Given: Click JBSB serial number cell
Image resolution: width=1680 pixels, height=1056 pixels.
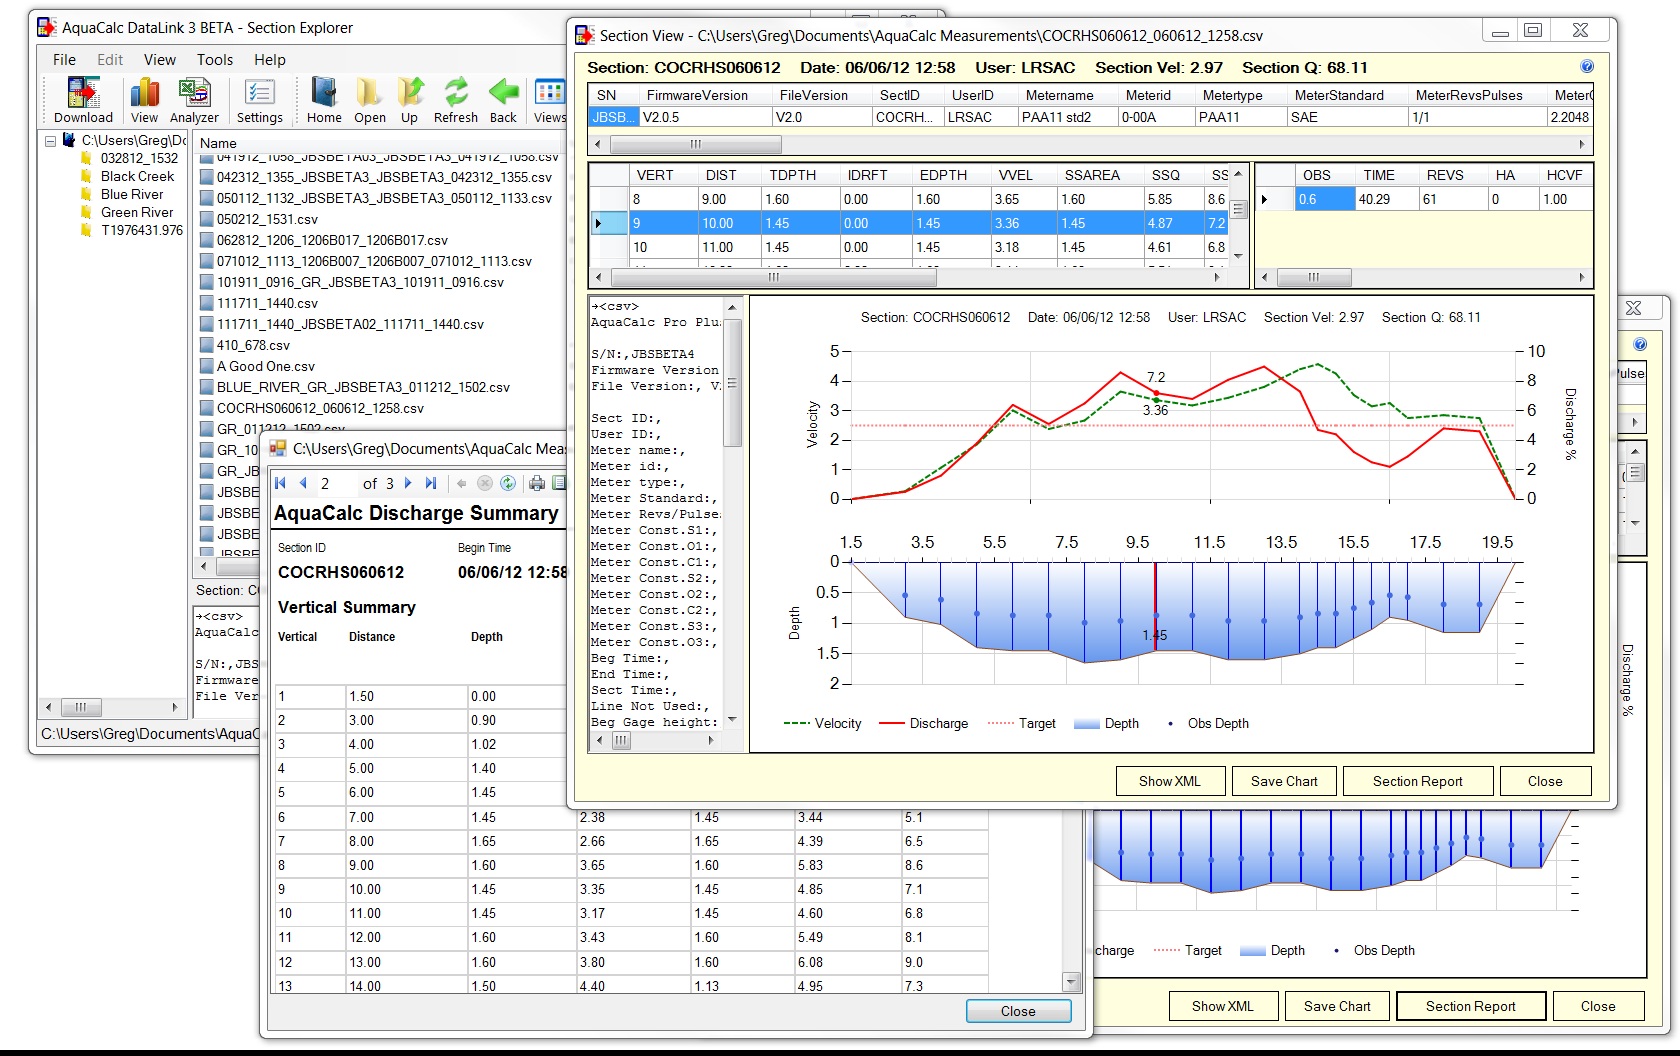Looking at the screenshot, I should pos(613,117).
